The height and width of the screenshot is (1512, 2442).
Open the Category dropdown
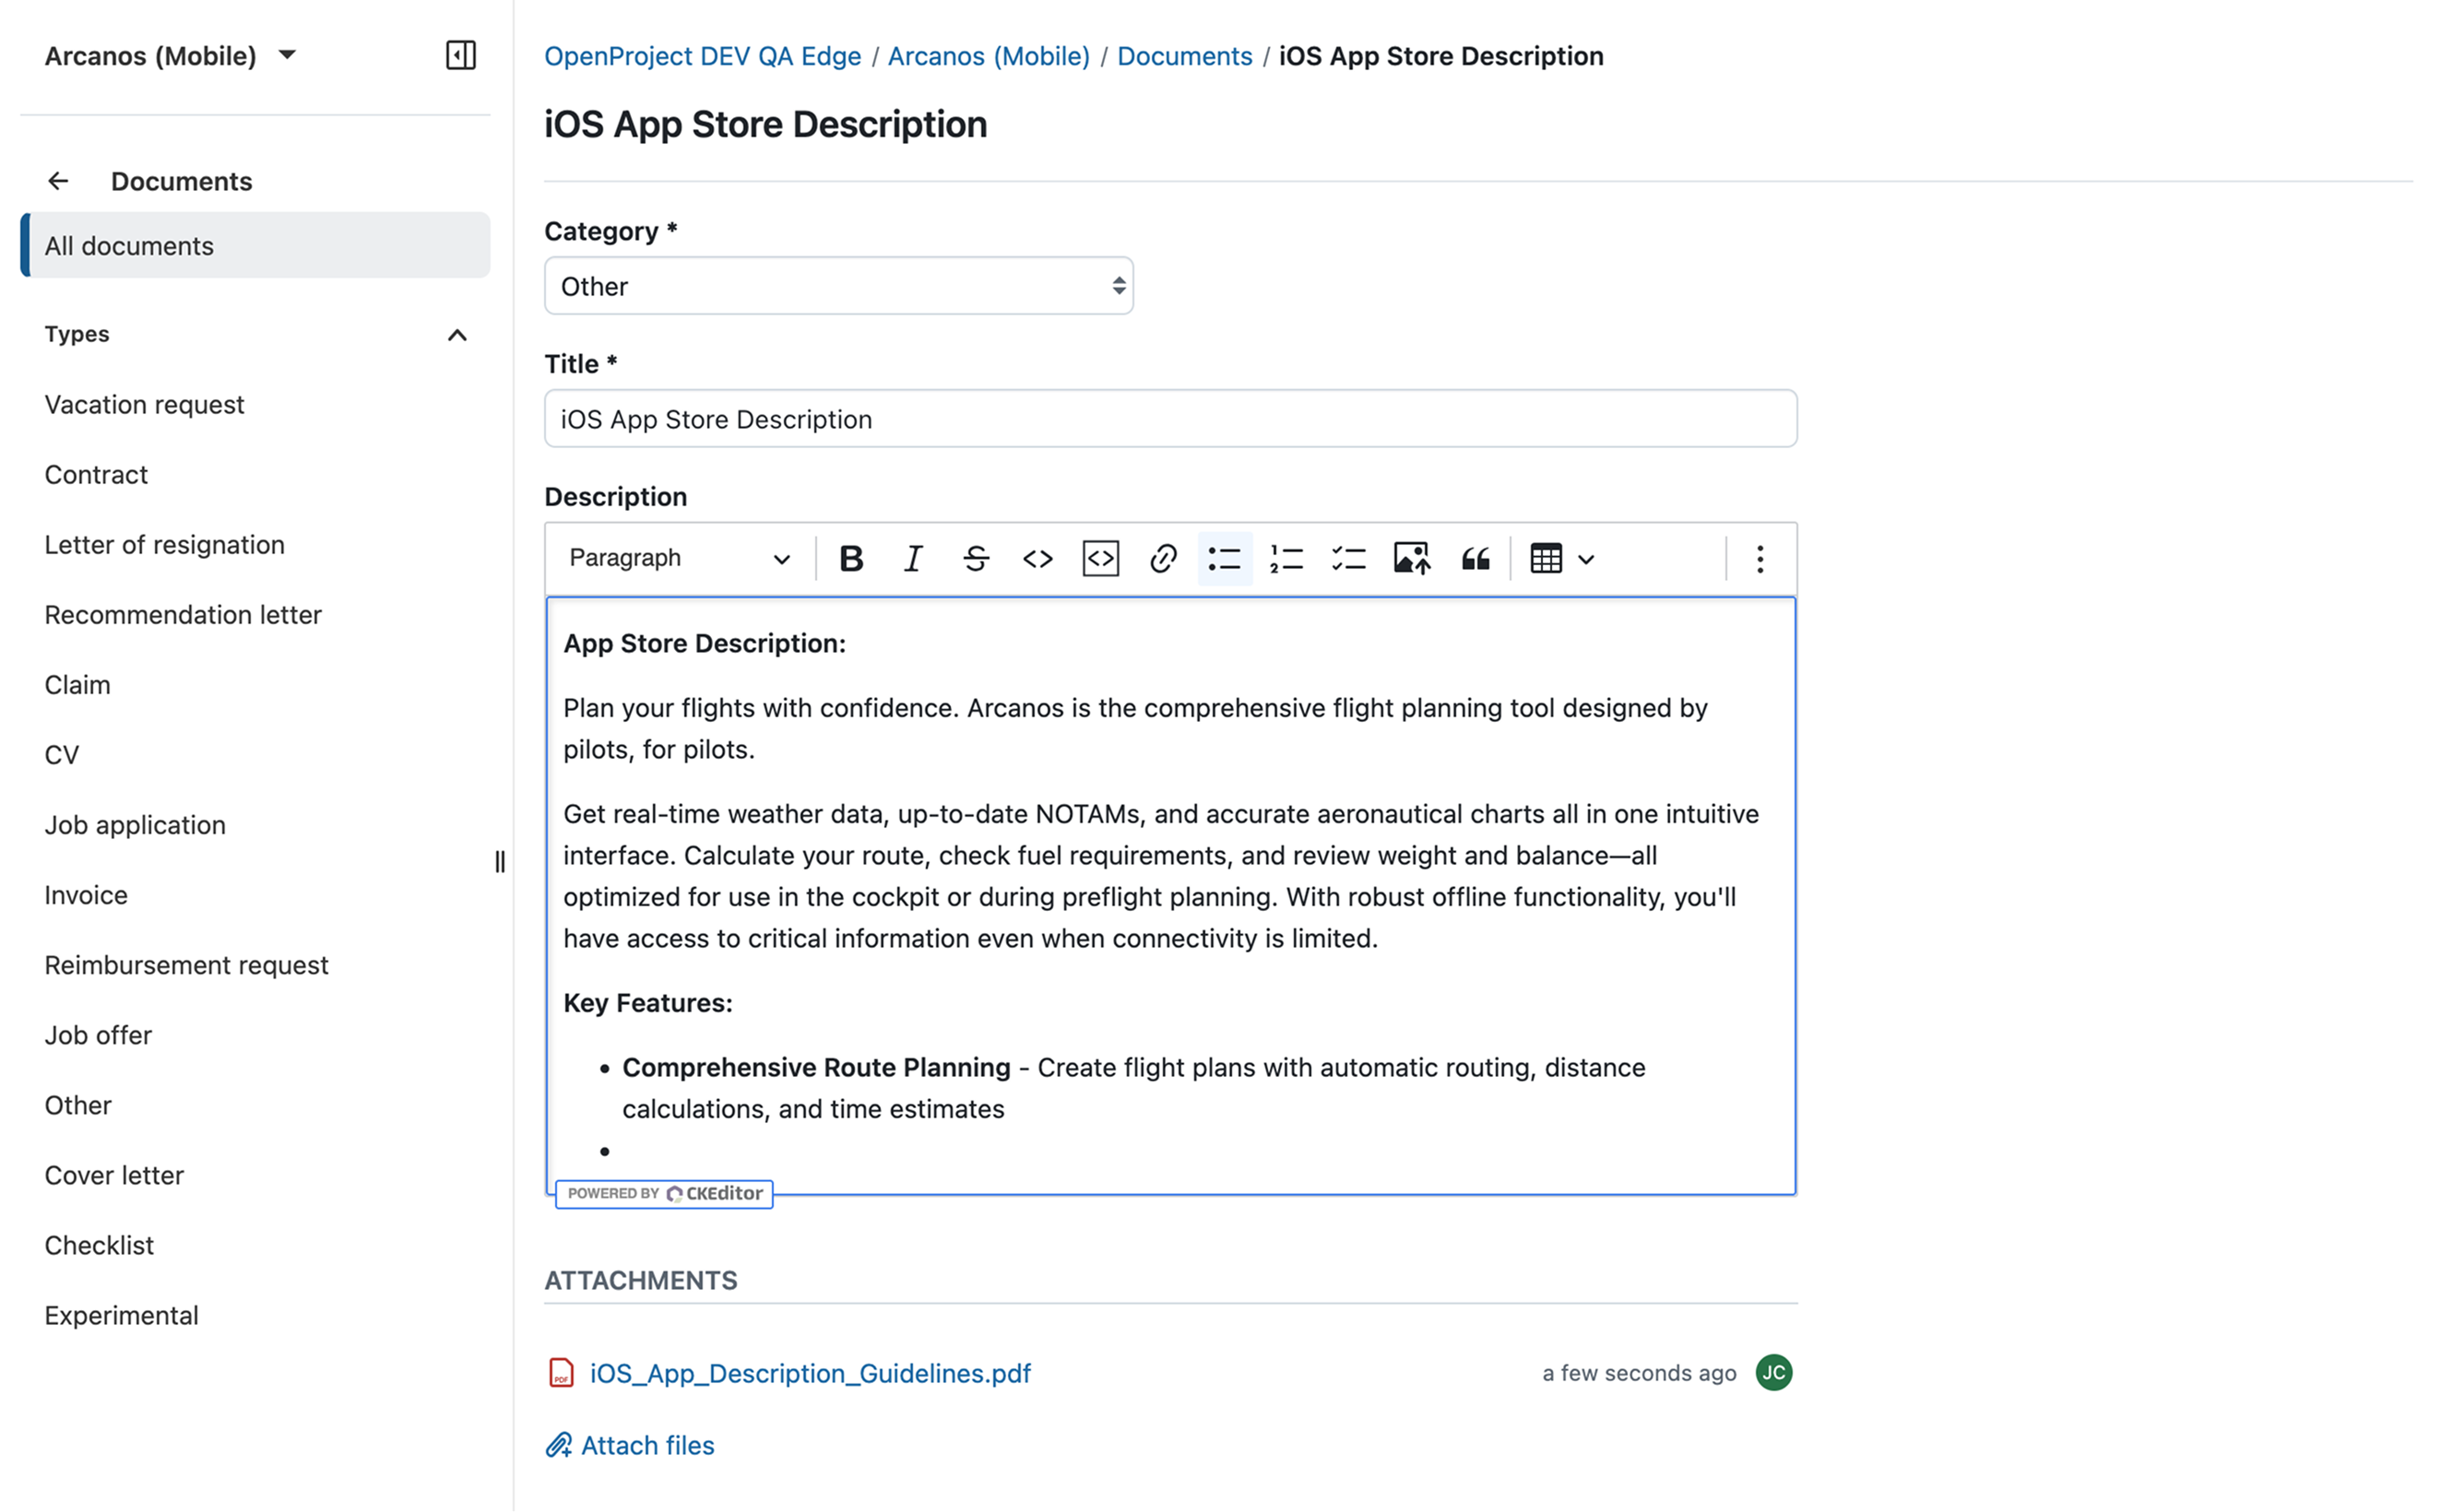pyautogui.click(x=838, y=286)
